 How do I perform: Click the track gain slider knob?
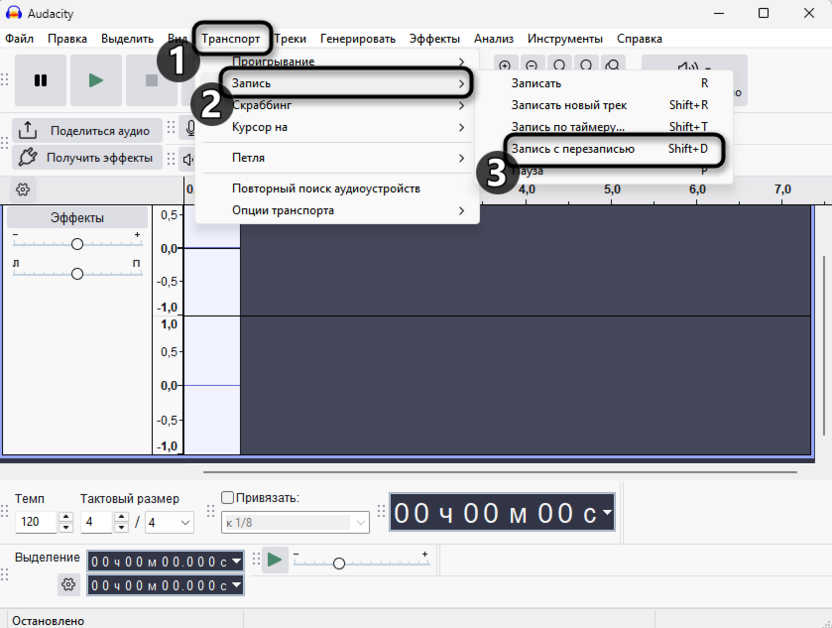[x=77, y=244]
